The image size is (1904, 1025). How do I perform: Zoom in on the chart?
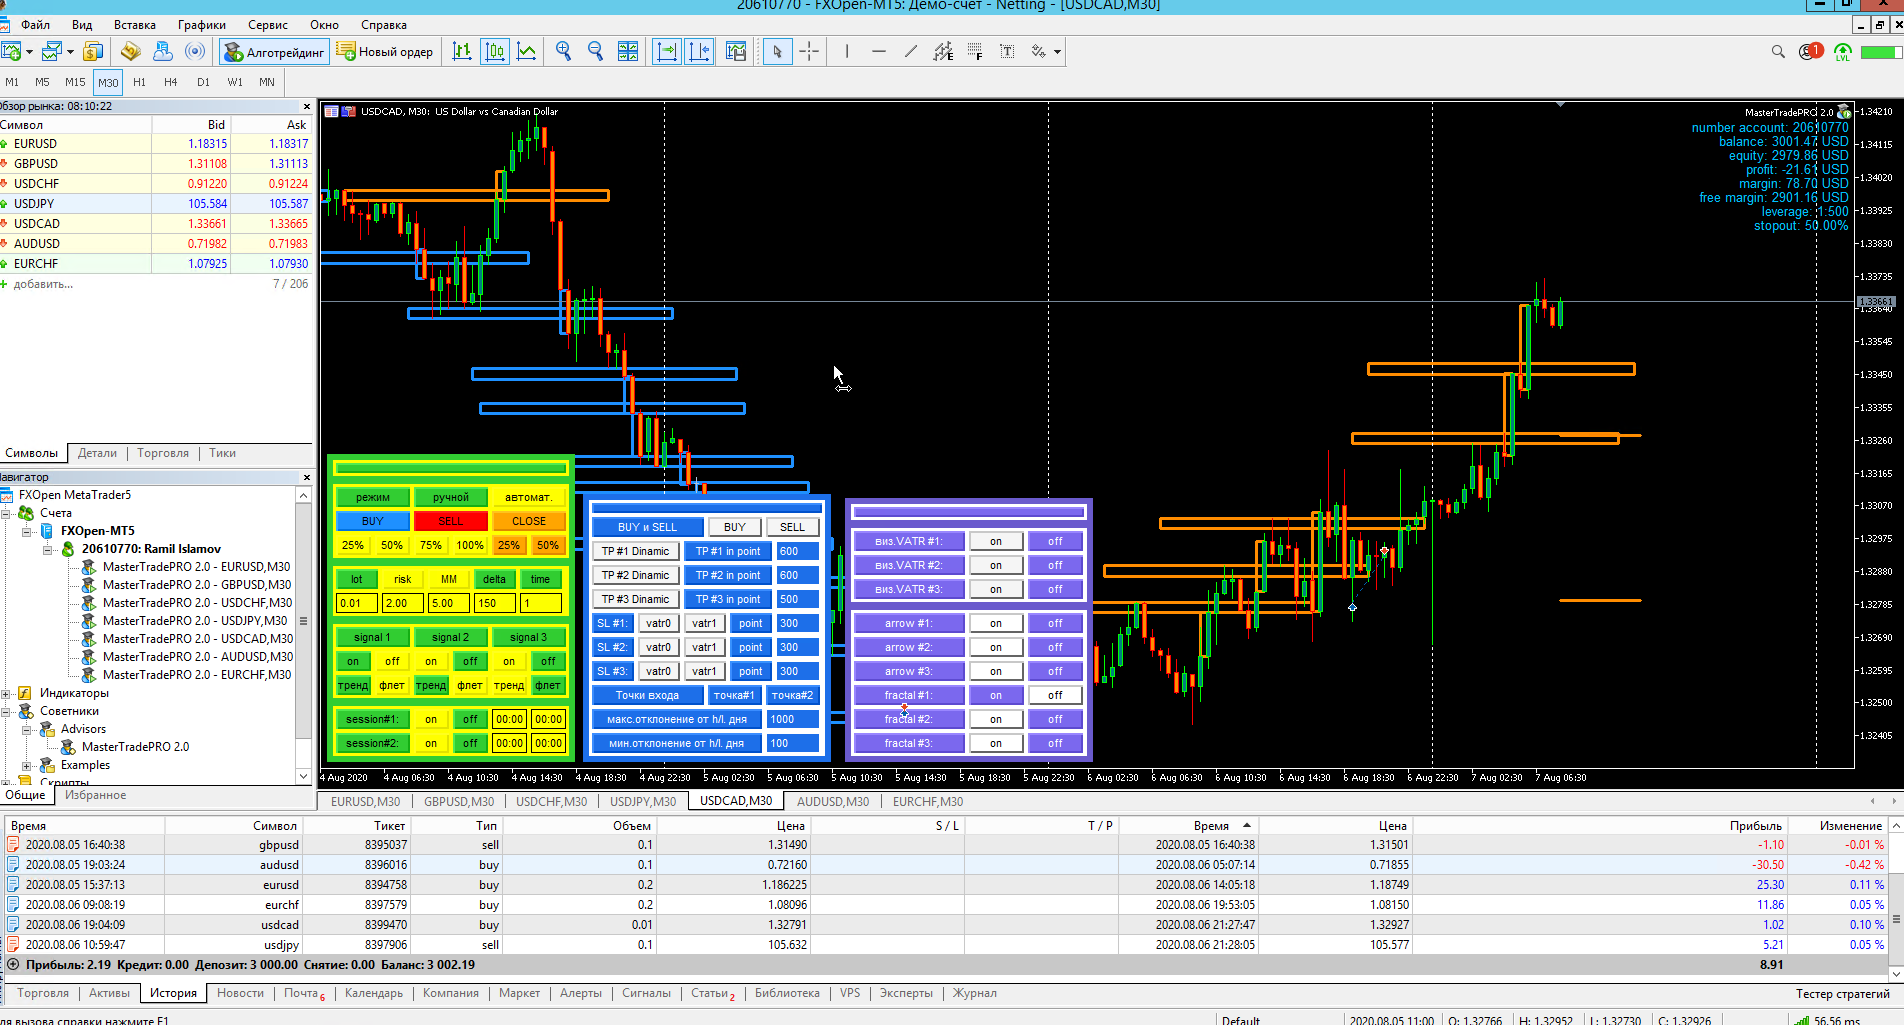pyautogui.click(x=564, y=52)
